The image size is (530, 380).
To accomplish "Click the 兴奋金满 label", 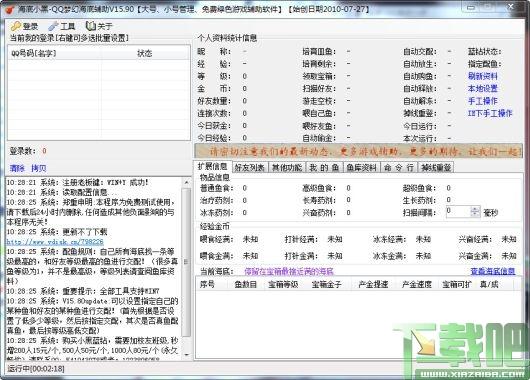I will (476, 256).
